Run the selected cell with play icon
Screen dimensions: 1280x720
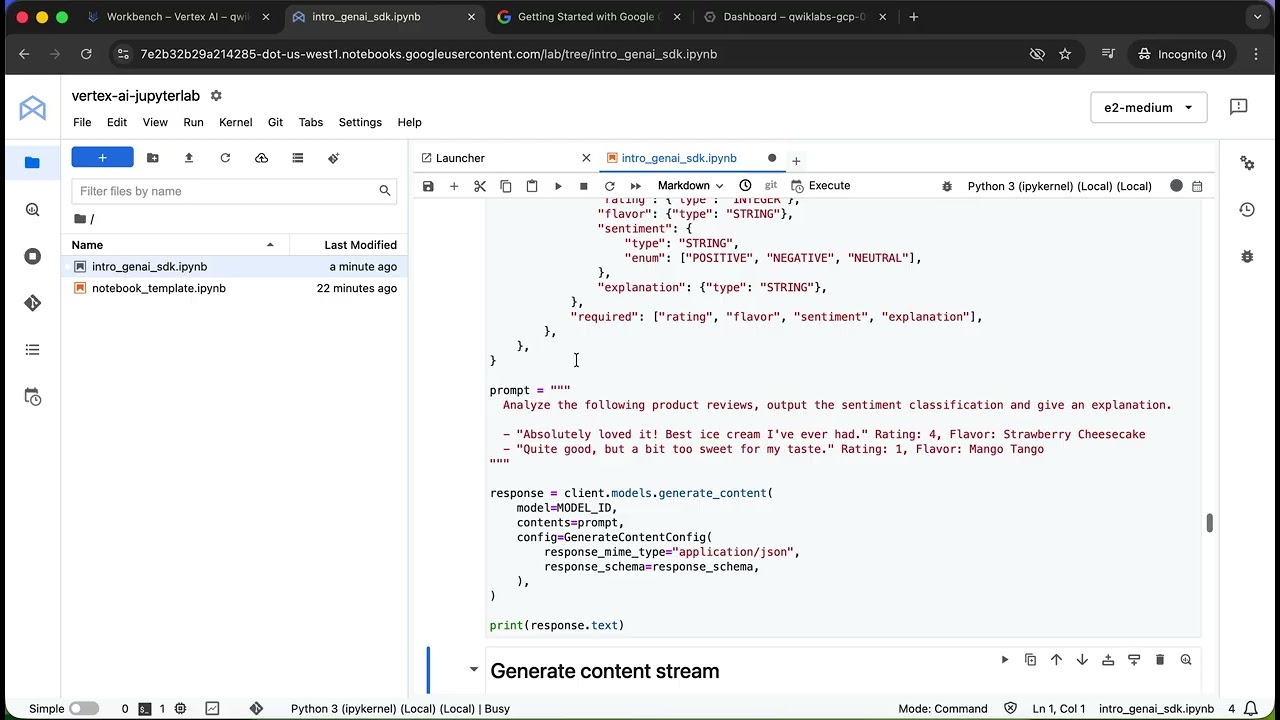click(x=558, y=186)
